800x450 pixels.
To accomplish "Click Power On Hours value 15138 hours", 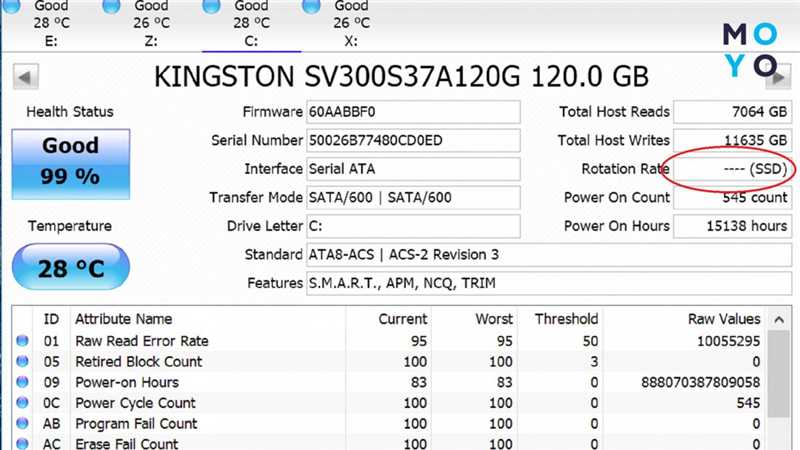I will tap(733, 226).
